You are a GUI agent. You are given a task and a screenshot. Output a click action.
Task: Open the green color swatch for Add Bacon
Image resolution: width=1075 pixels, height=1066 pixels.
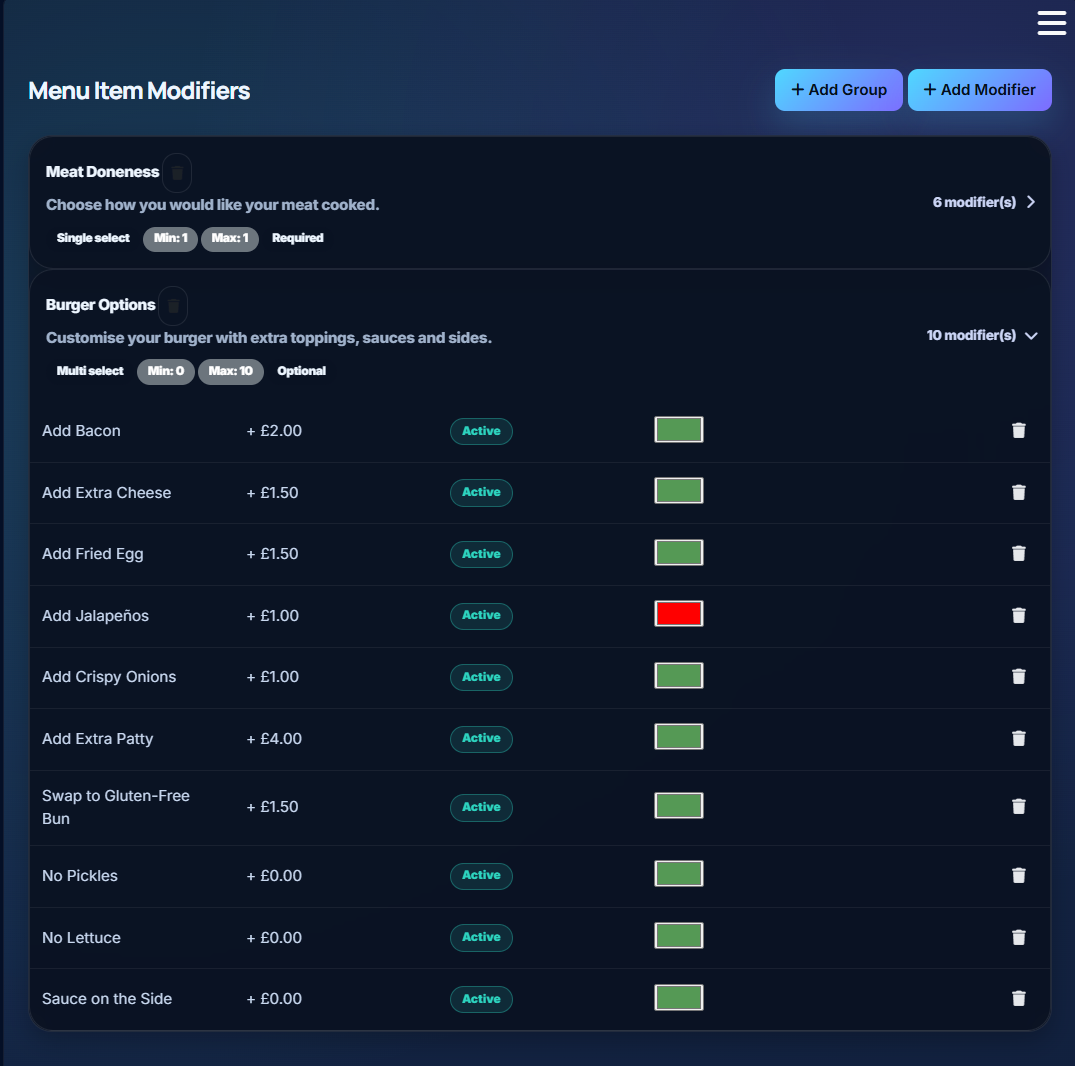pos(679,430)
